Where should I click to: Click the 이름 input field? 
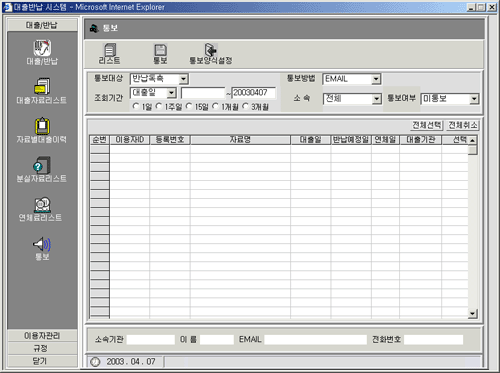tap(217, 340)
